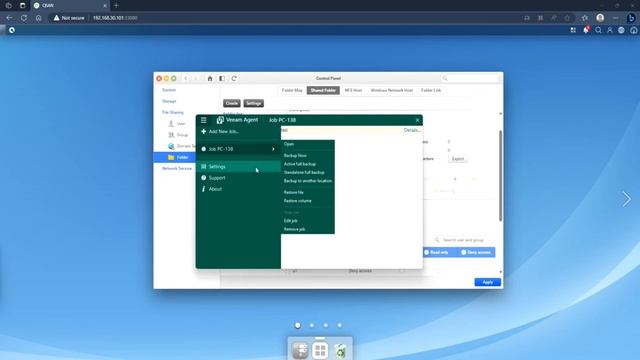Viewport: 640px width, 360px height.
Task: Open File Sharing section in sidebar
Action: (x=173, y=112)
